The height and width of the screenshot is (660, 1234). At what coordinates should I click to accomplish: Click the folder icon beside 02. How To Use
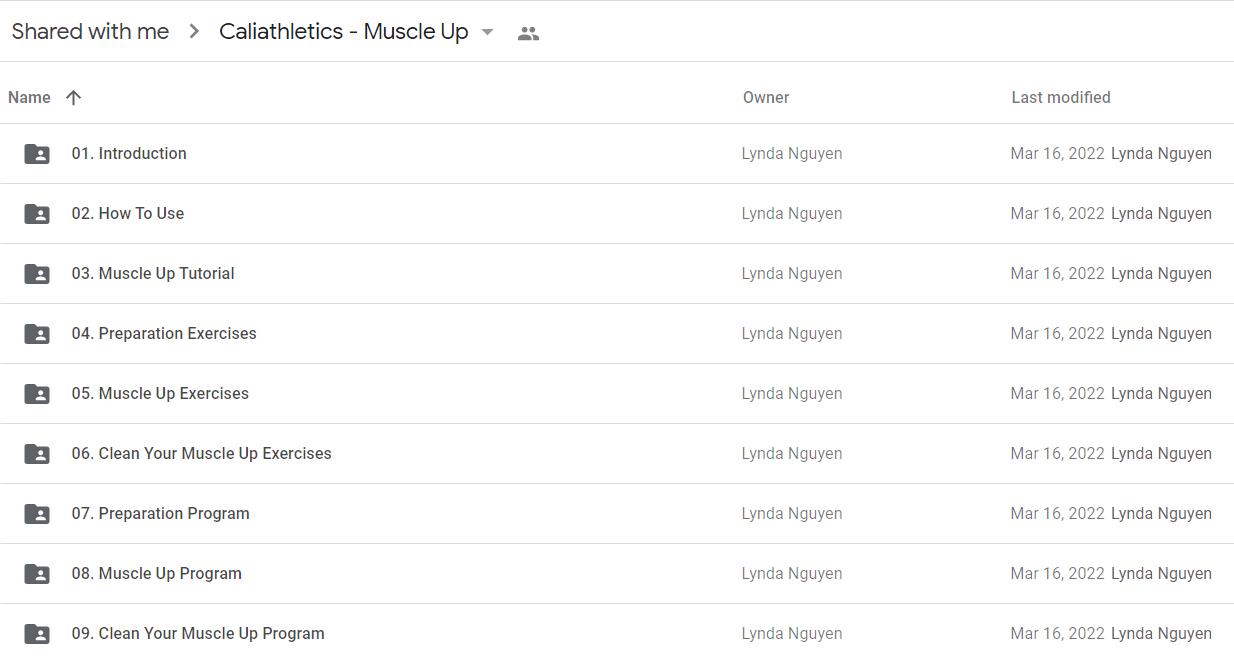point(37,214)
